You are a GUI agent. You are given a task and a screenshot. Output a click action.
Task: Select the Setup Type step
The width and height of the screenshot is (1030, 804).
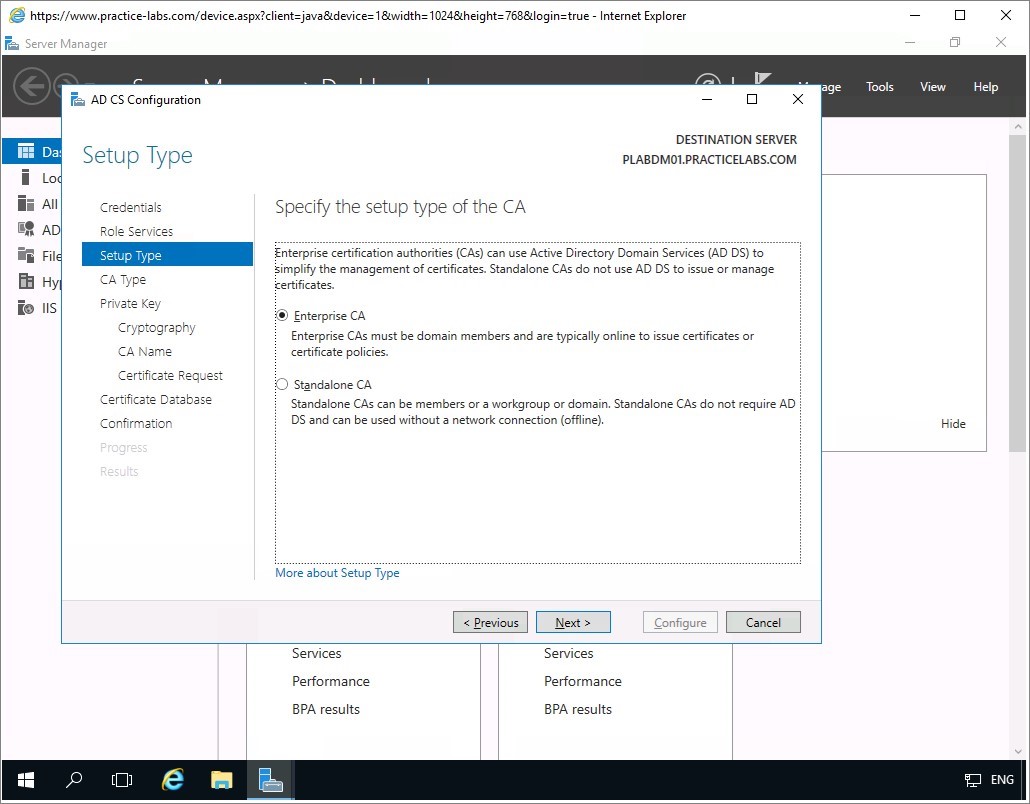[167, 255]
